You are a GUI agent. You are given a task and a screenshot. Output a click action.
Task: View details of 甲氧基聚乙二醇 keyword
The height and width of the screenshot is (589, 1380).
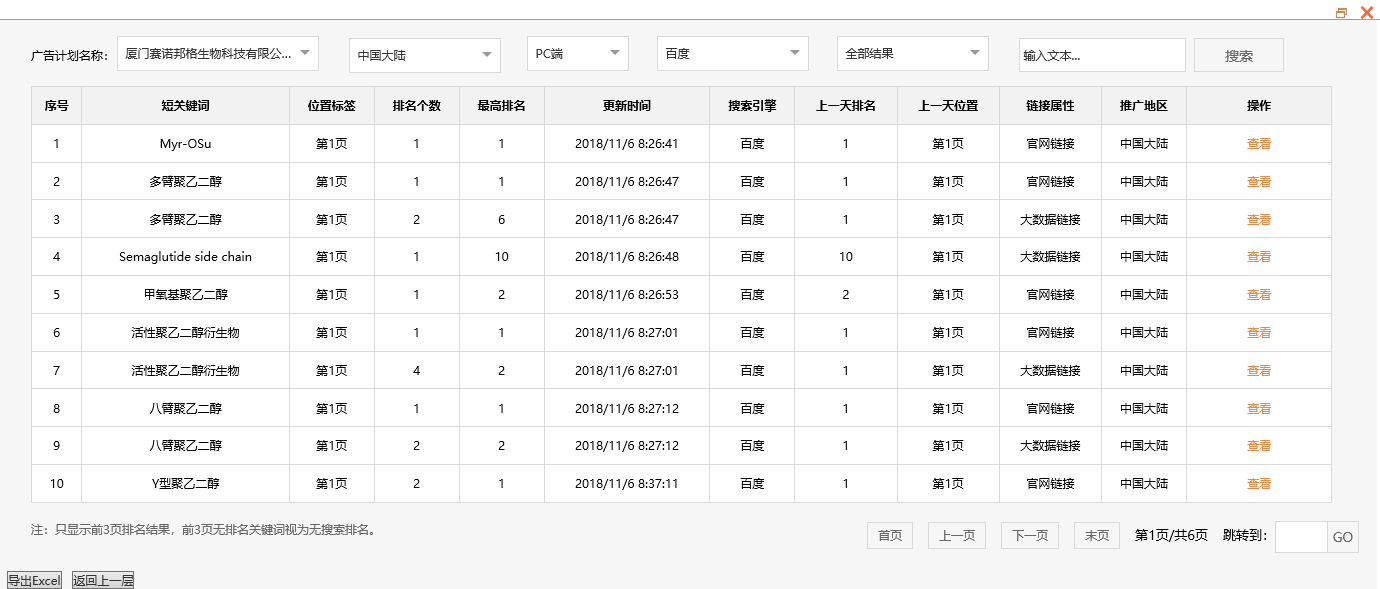1259,294
